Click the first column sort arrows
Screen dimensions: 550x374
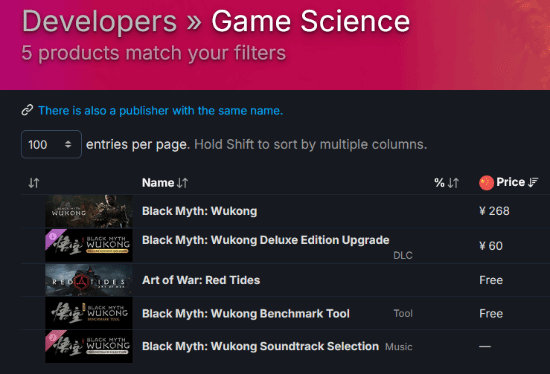34,183
